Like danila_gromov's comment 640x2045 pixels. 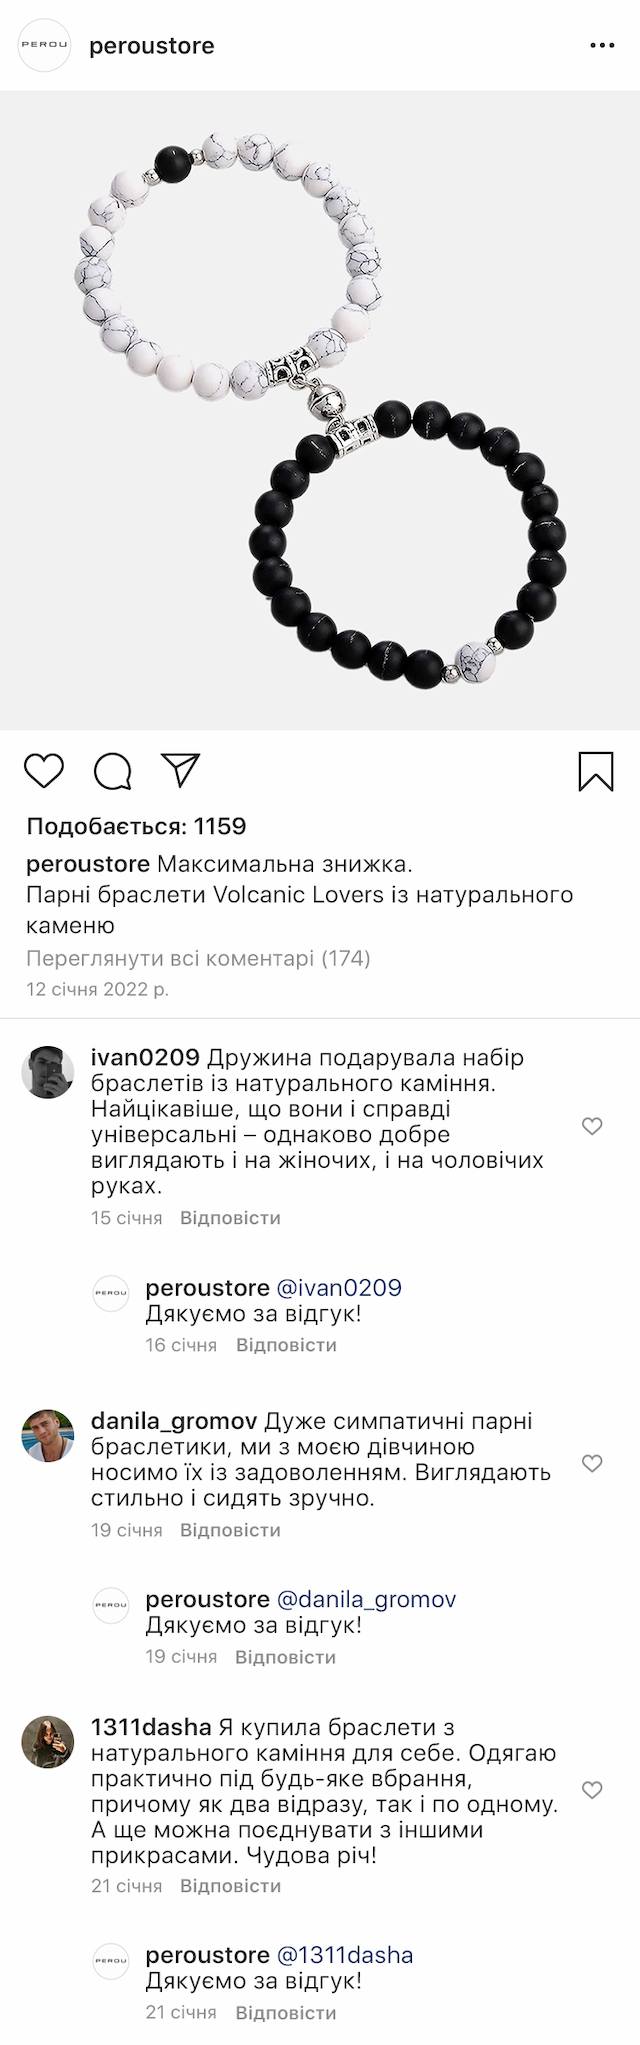click(x=592, y=1464)
